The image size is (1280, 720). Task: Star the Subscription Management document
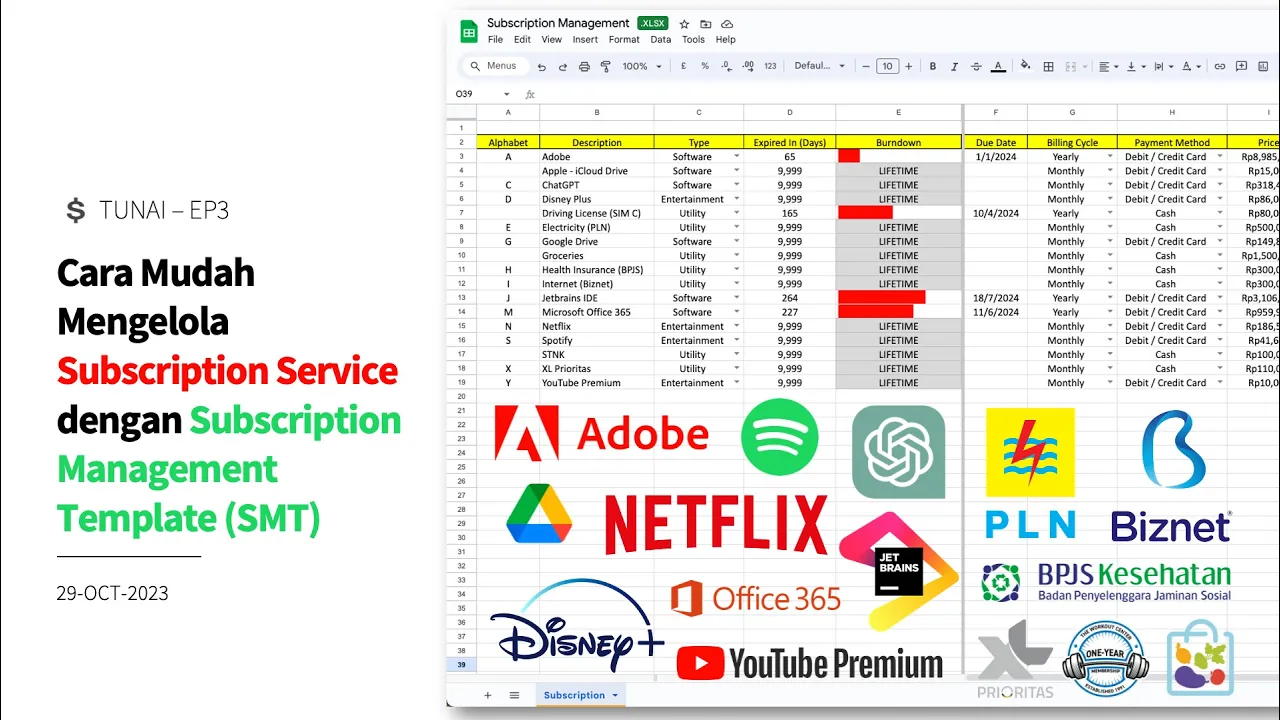pos(684,24)
